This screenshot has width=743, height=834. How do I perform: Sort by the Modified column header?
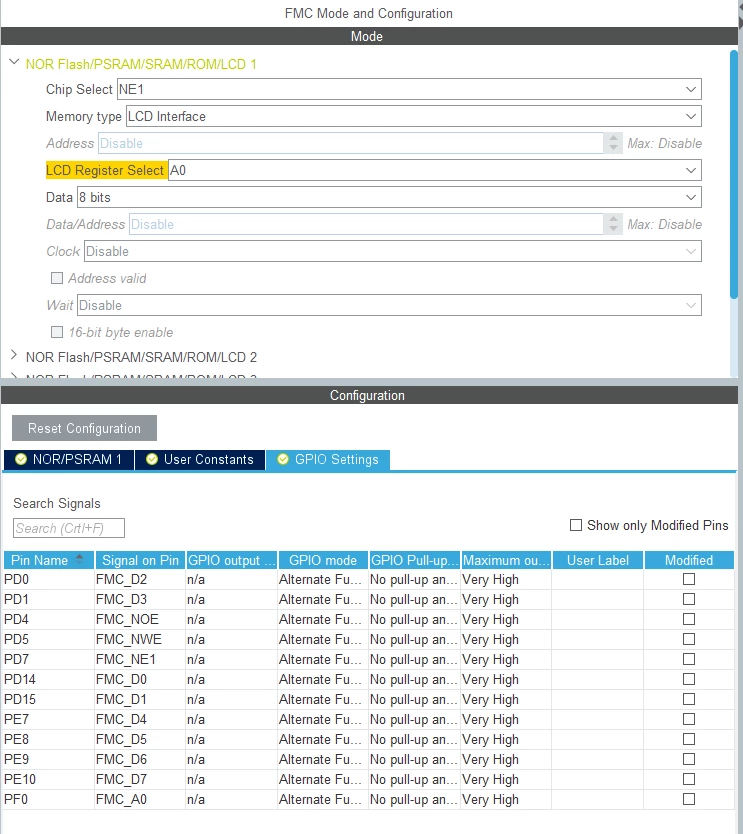coord(689,560)
